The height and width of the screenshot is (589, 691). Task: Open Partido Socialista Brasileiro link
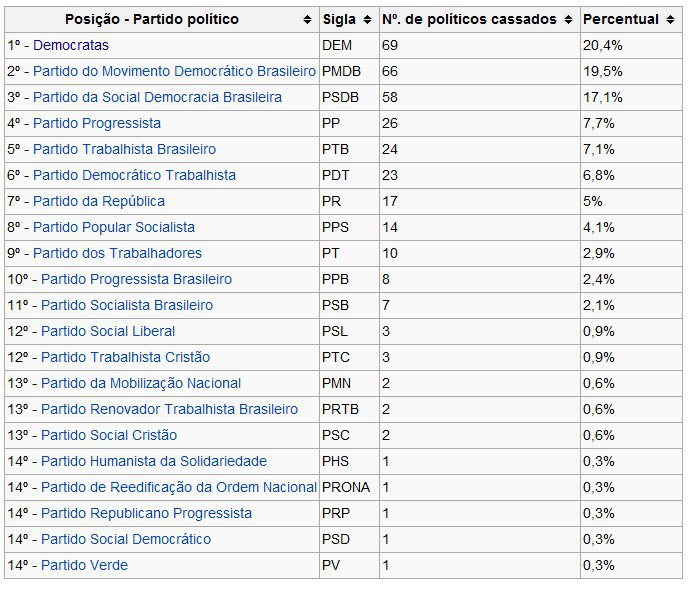pos(127,305)
